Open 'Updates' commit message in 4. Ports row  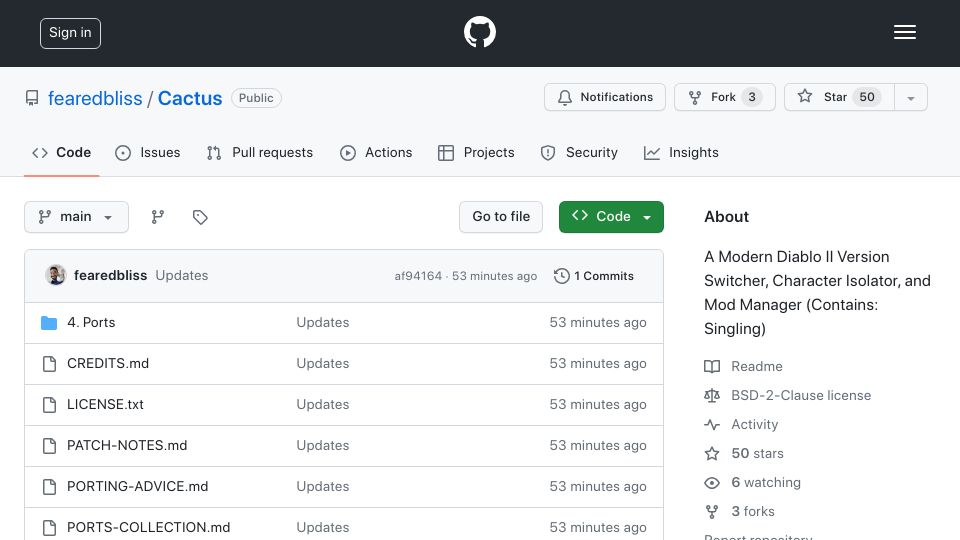[323, 323]
